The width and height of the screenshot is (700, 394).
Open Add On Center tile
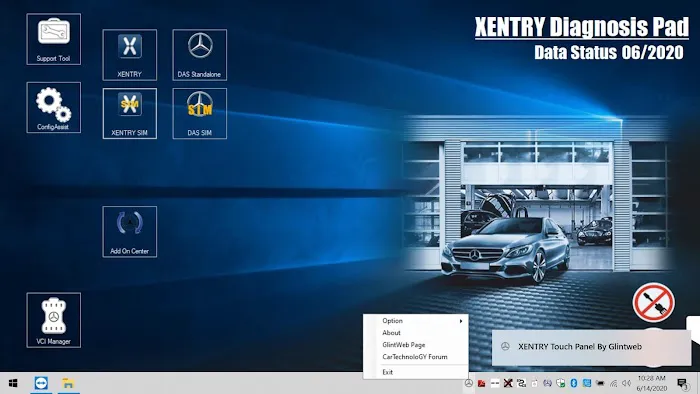pyautogui.click(x=129, y=232)
